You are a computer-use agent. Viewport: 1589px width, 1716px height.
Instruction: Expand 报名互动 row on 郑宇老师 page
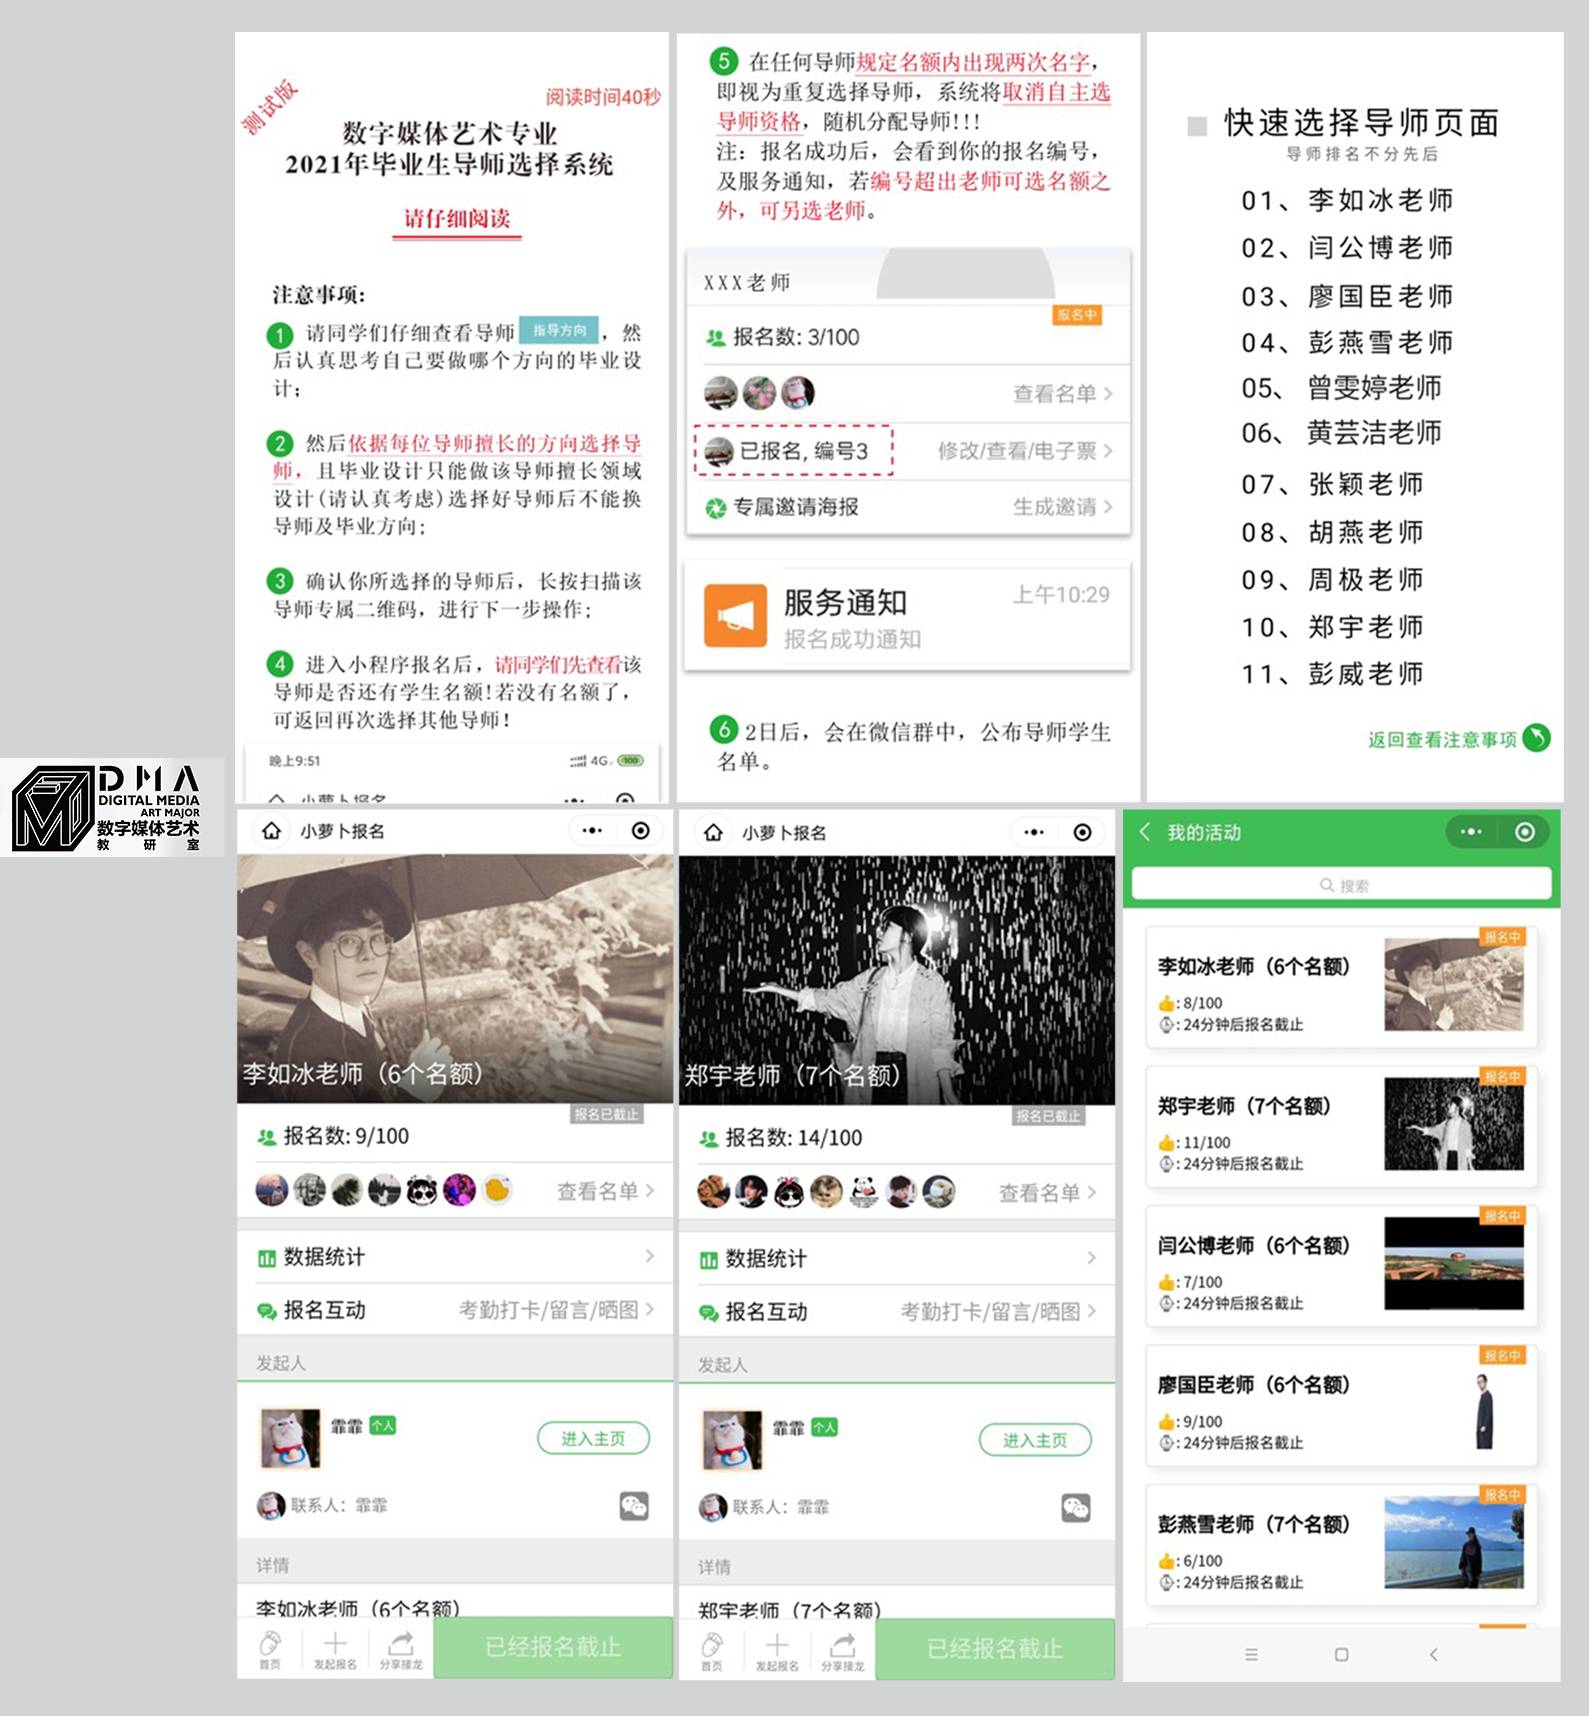[897, 1312]
